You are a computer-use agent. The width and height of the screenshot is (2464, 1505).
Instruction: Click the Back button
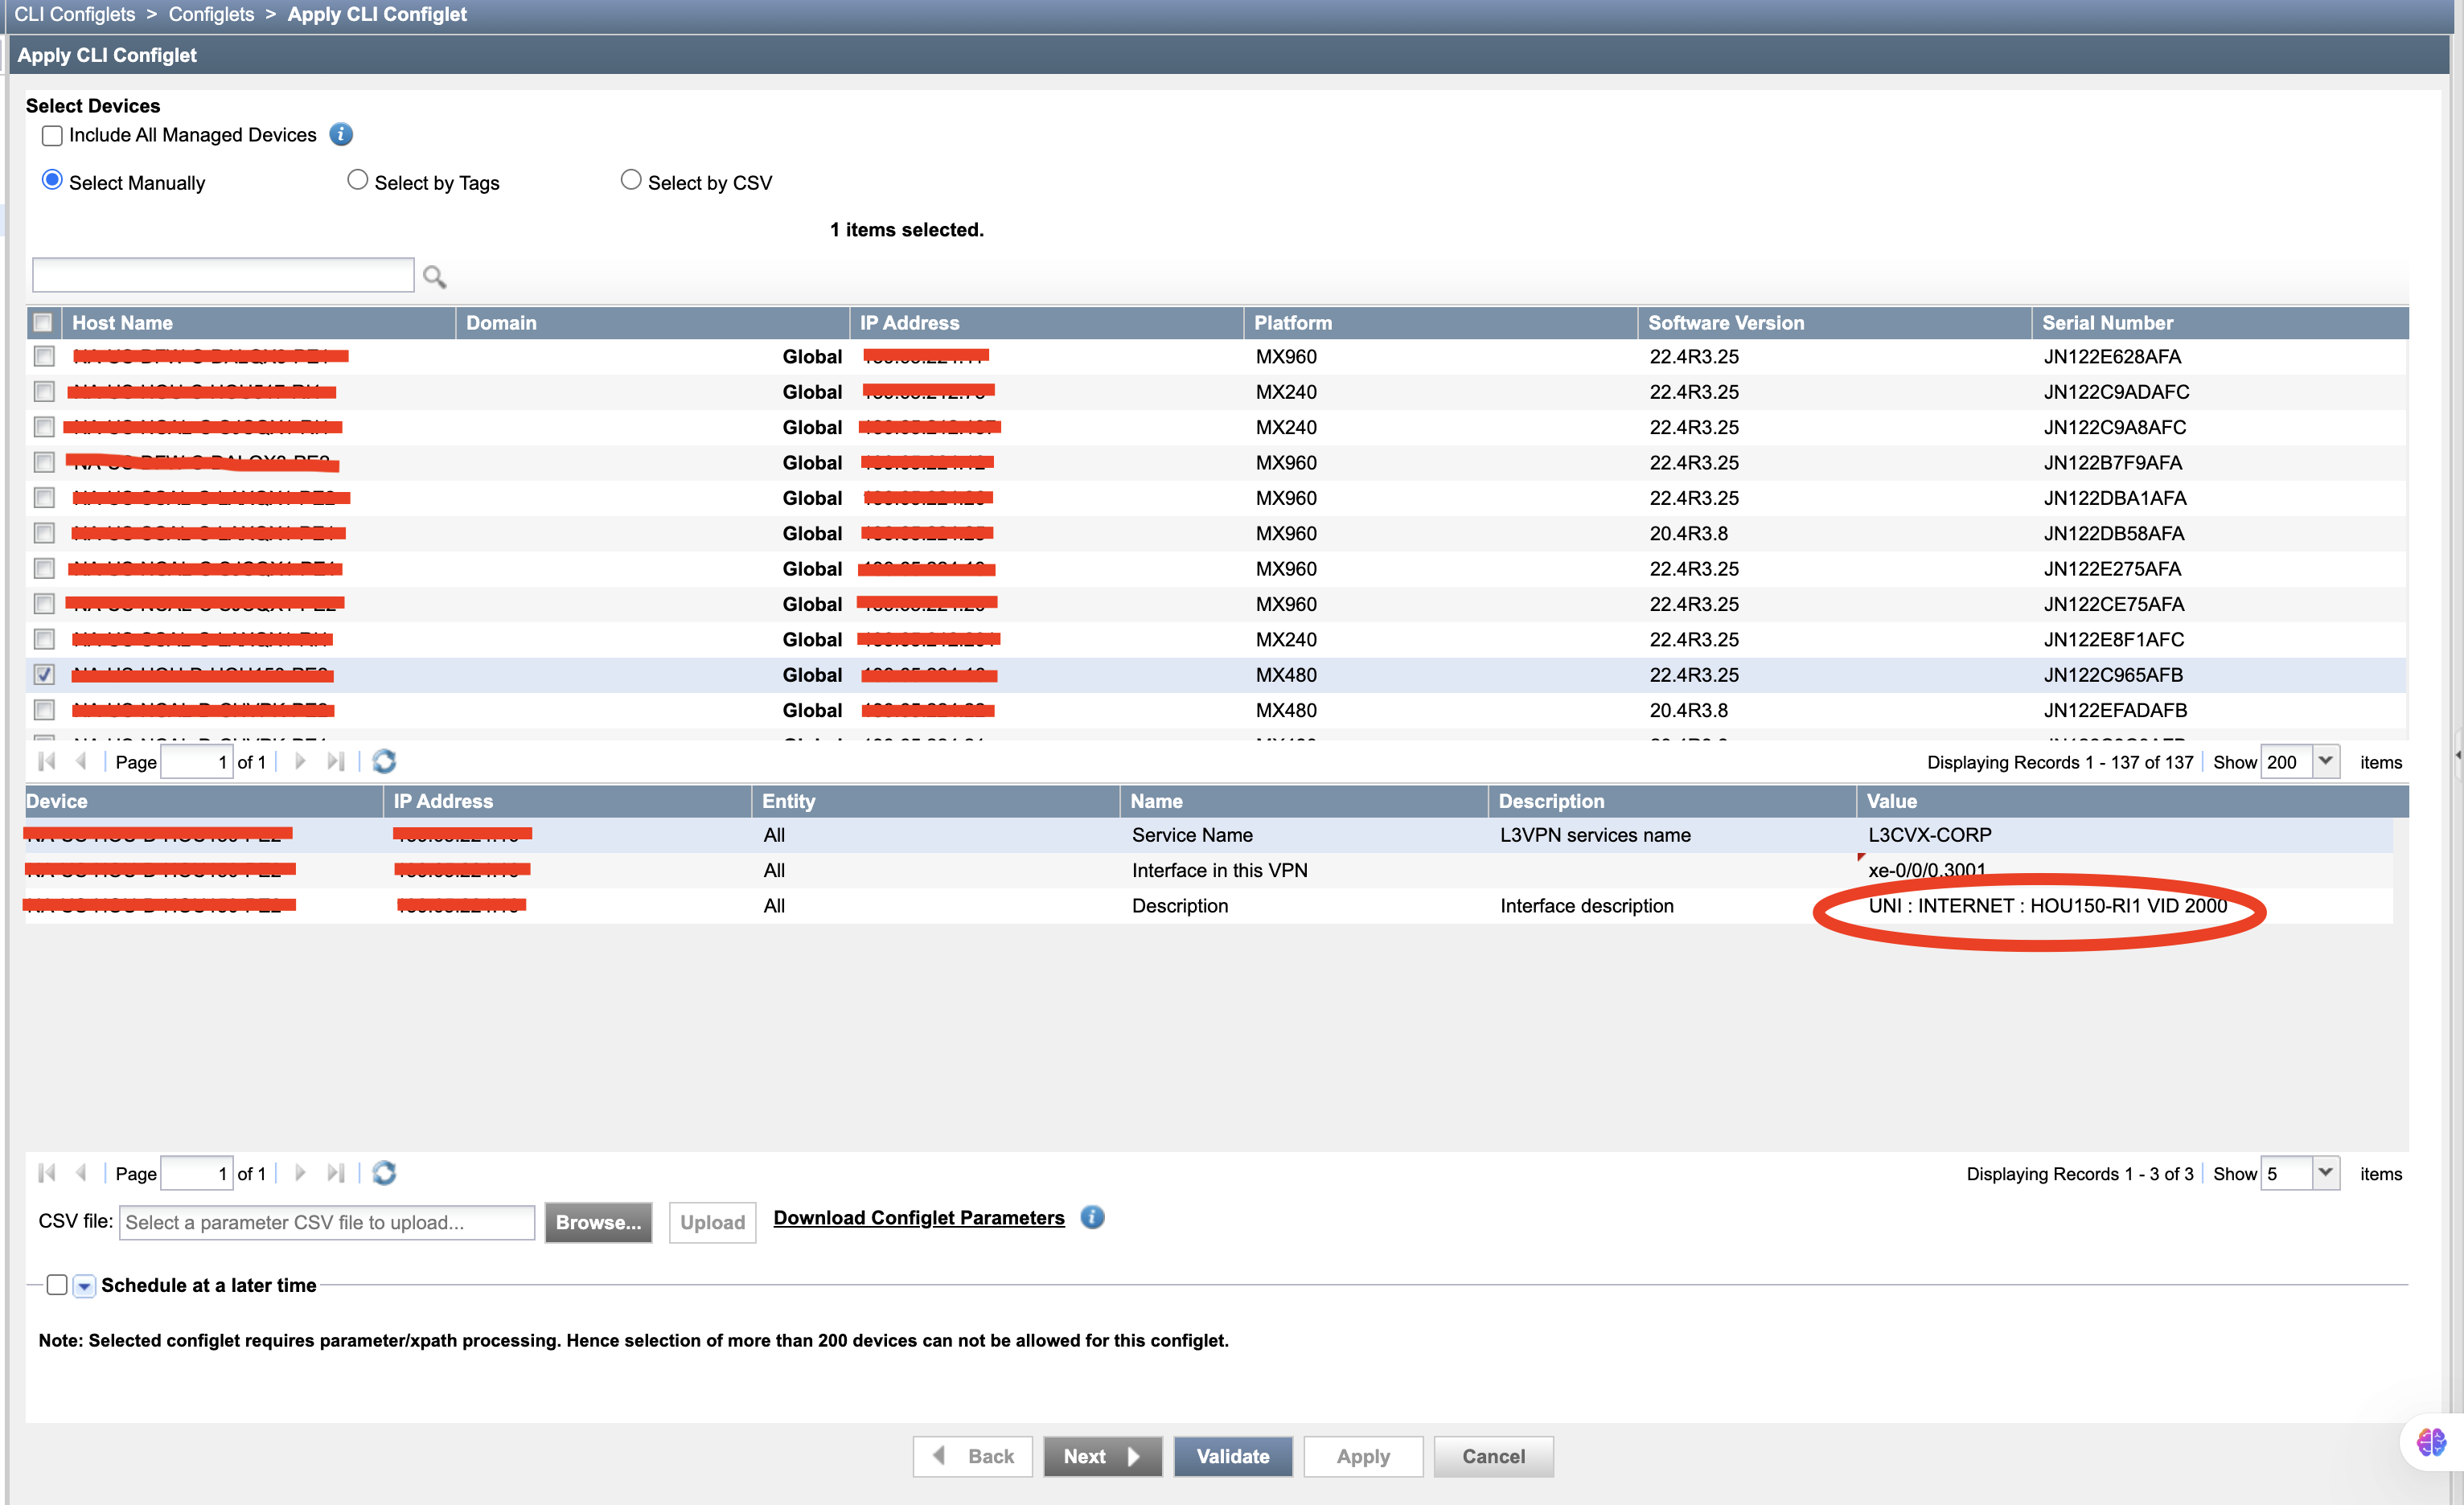tap(972, 1456)
